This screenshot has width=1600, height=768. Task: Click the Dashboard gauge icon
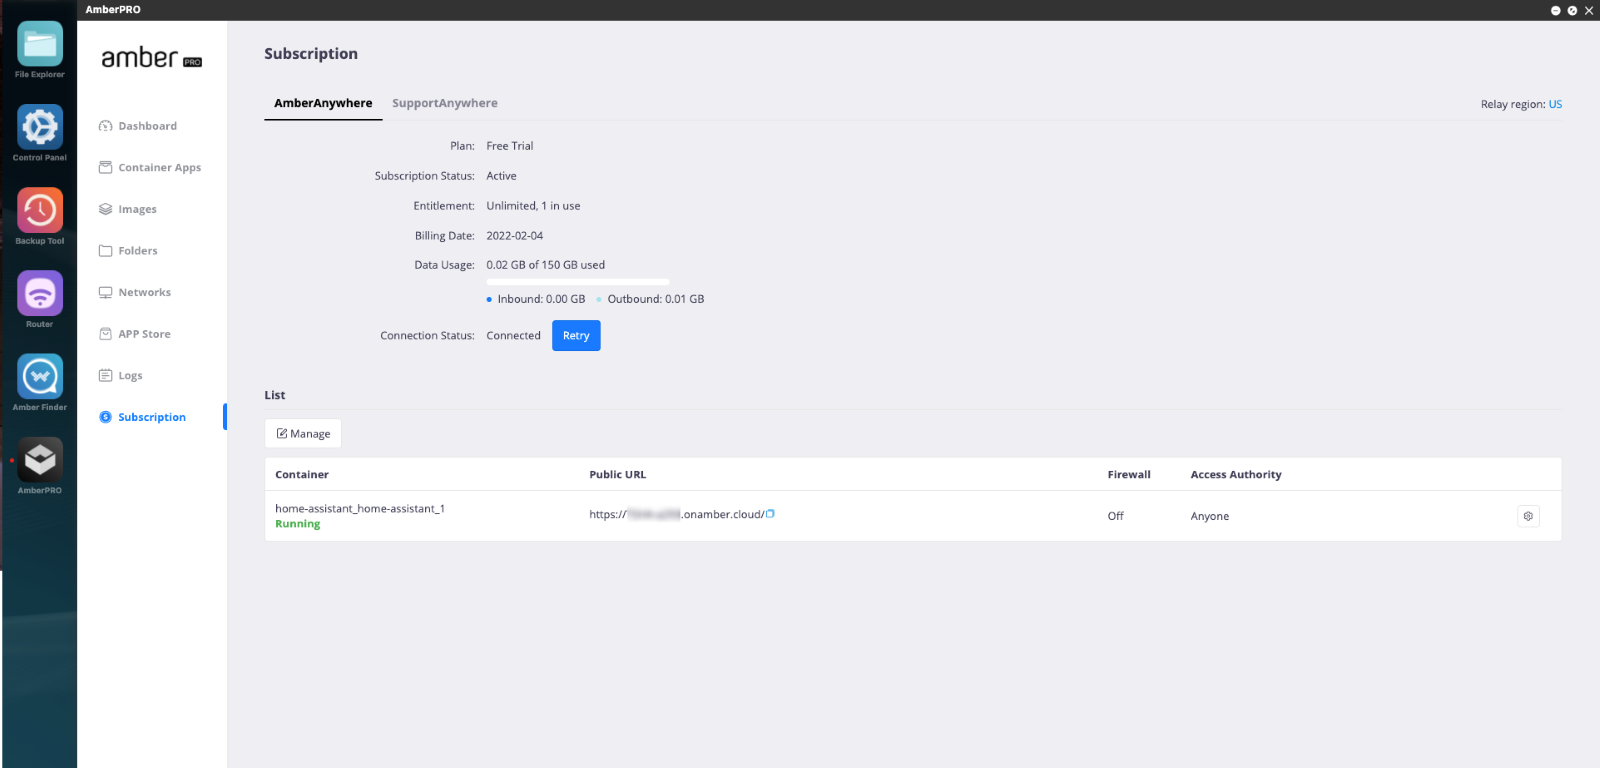105,126
